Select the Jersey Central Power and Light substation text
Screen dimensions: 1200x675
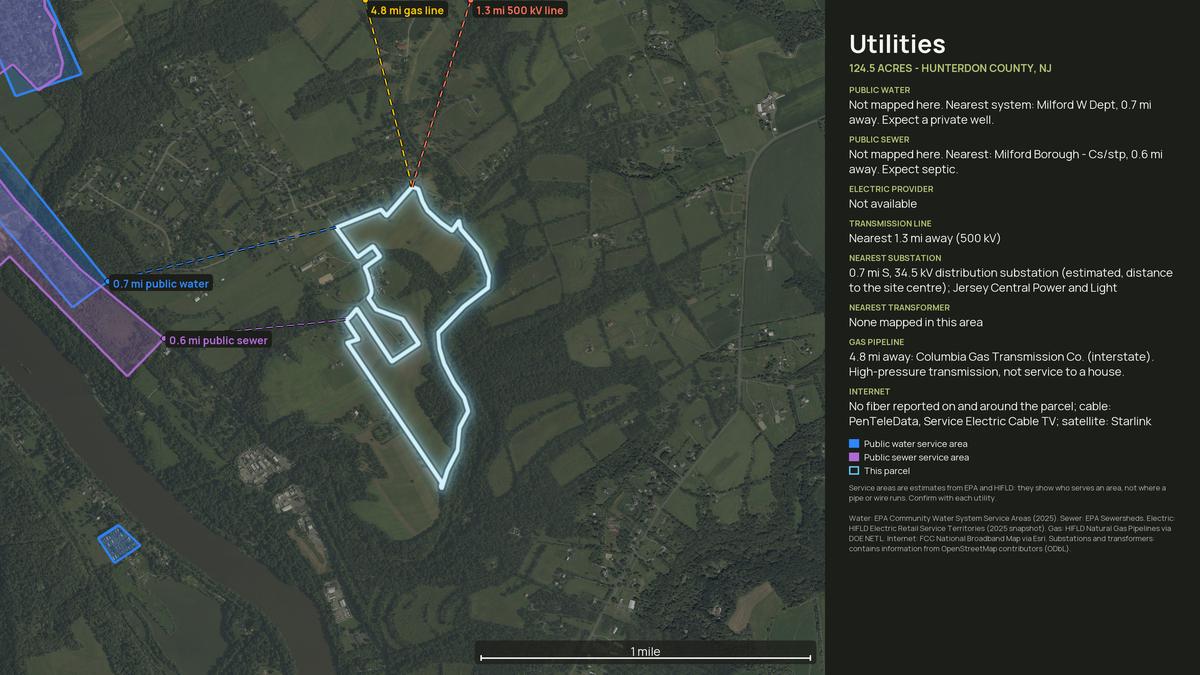pyautogui.click(x=1011, y=280)
